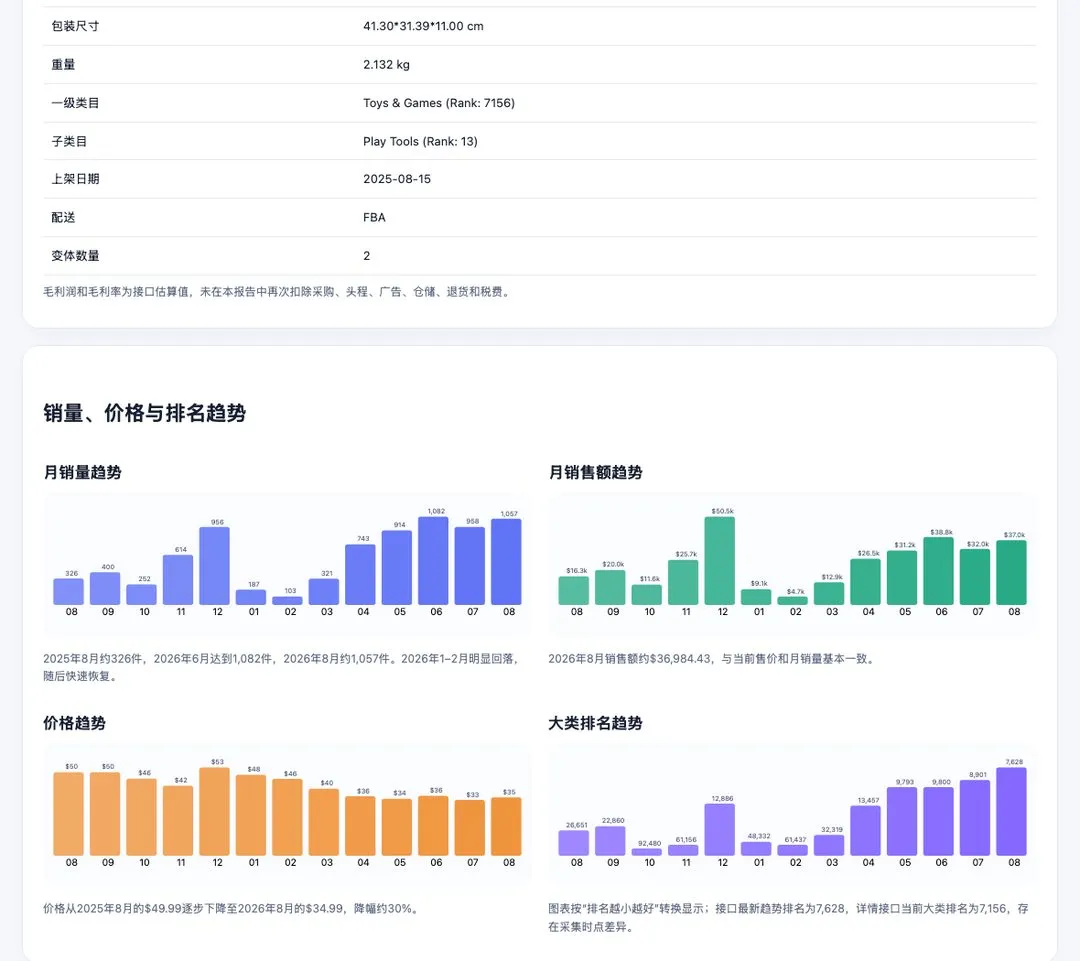Click the 月销售额趋势 chart heading
Screen dimensions: 1080x961
[x=595, y=473]
